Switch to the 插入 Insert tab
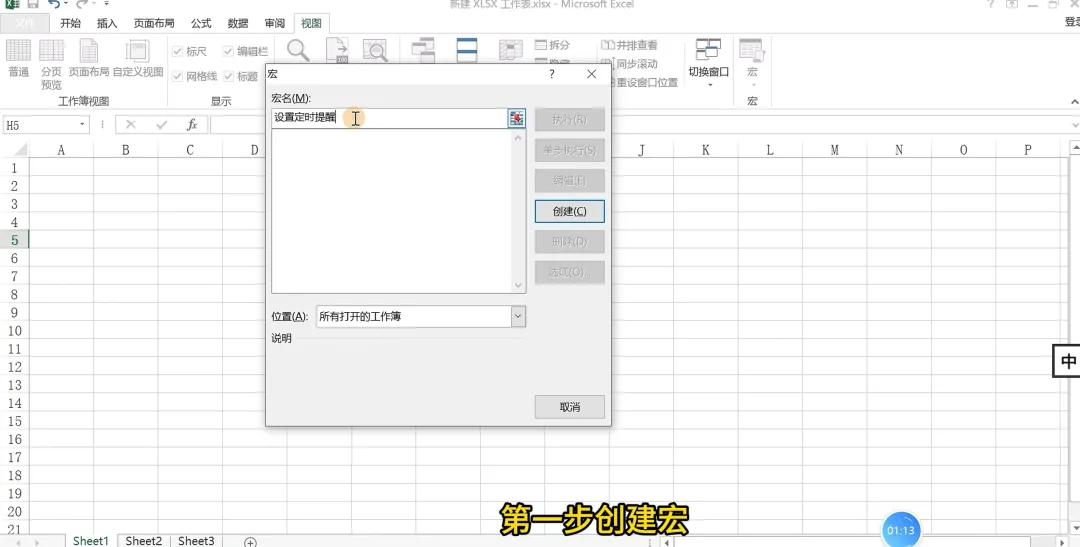This screenshot has width=1080, height=547. [x=107, y=23]
